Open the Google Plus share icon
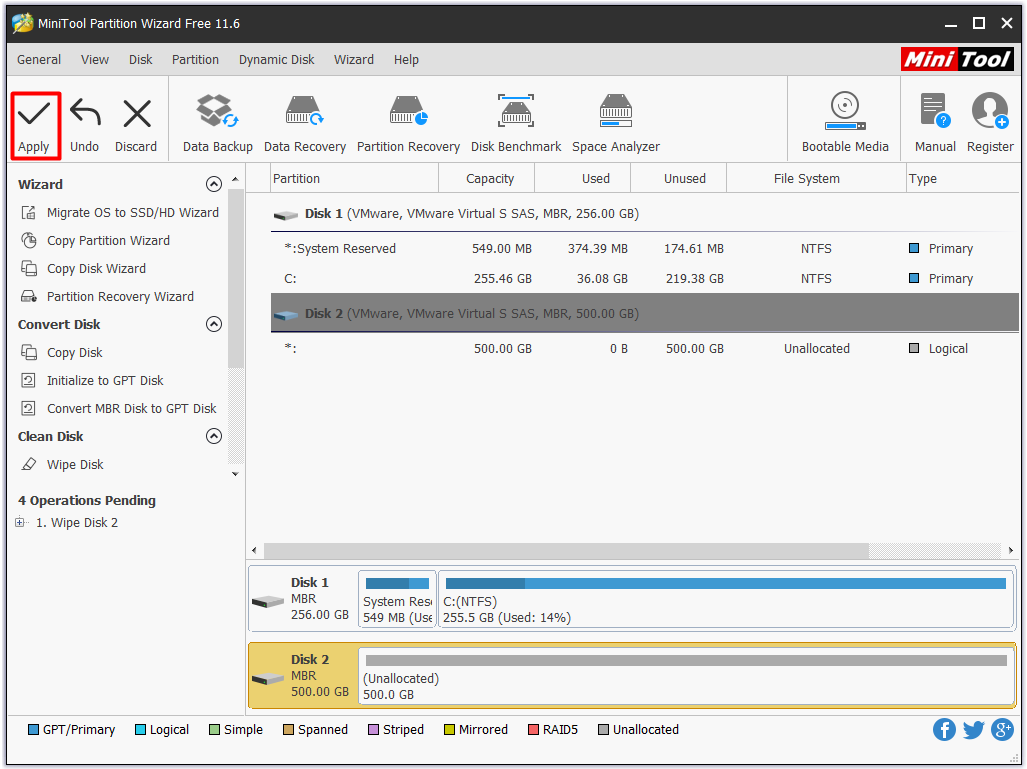This screenshot has height=769, width=1027. point(1002,729)
